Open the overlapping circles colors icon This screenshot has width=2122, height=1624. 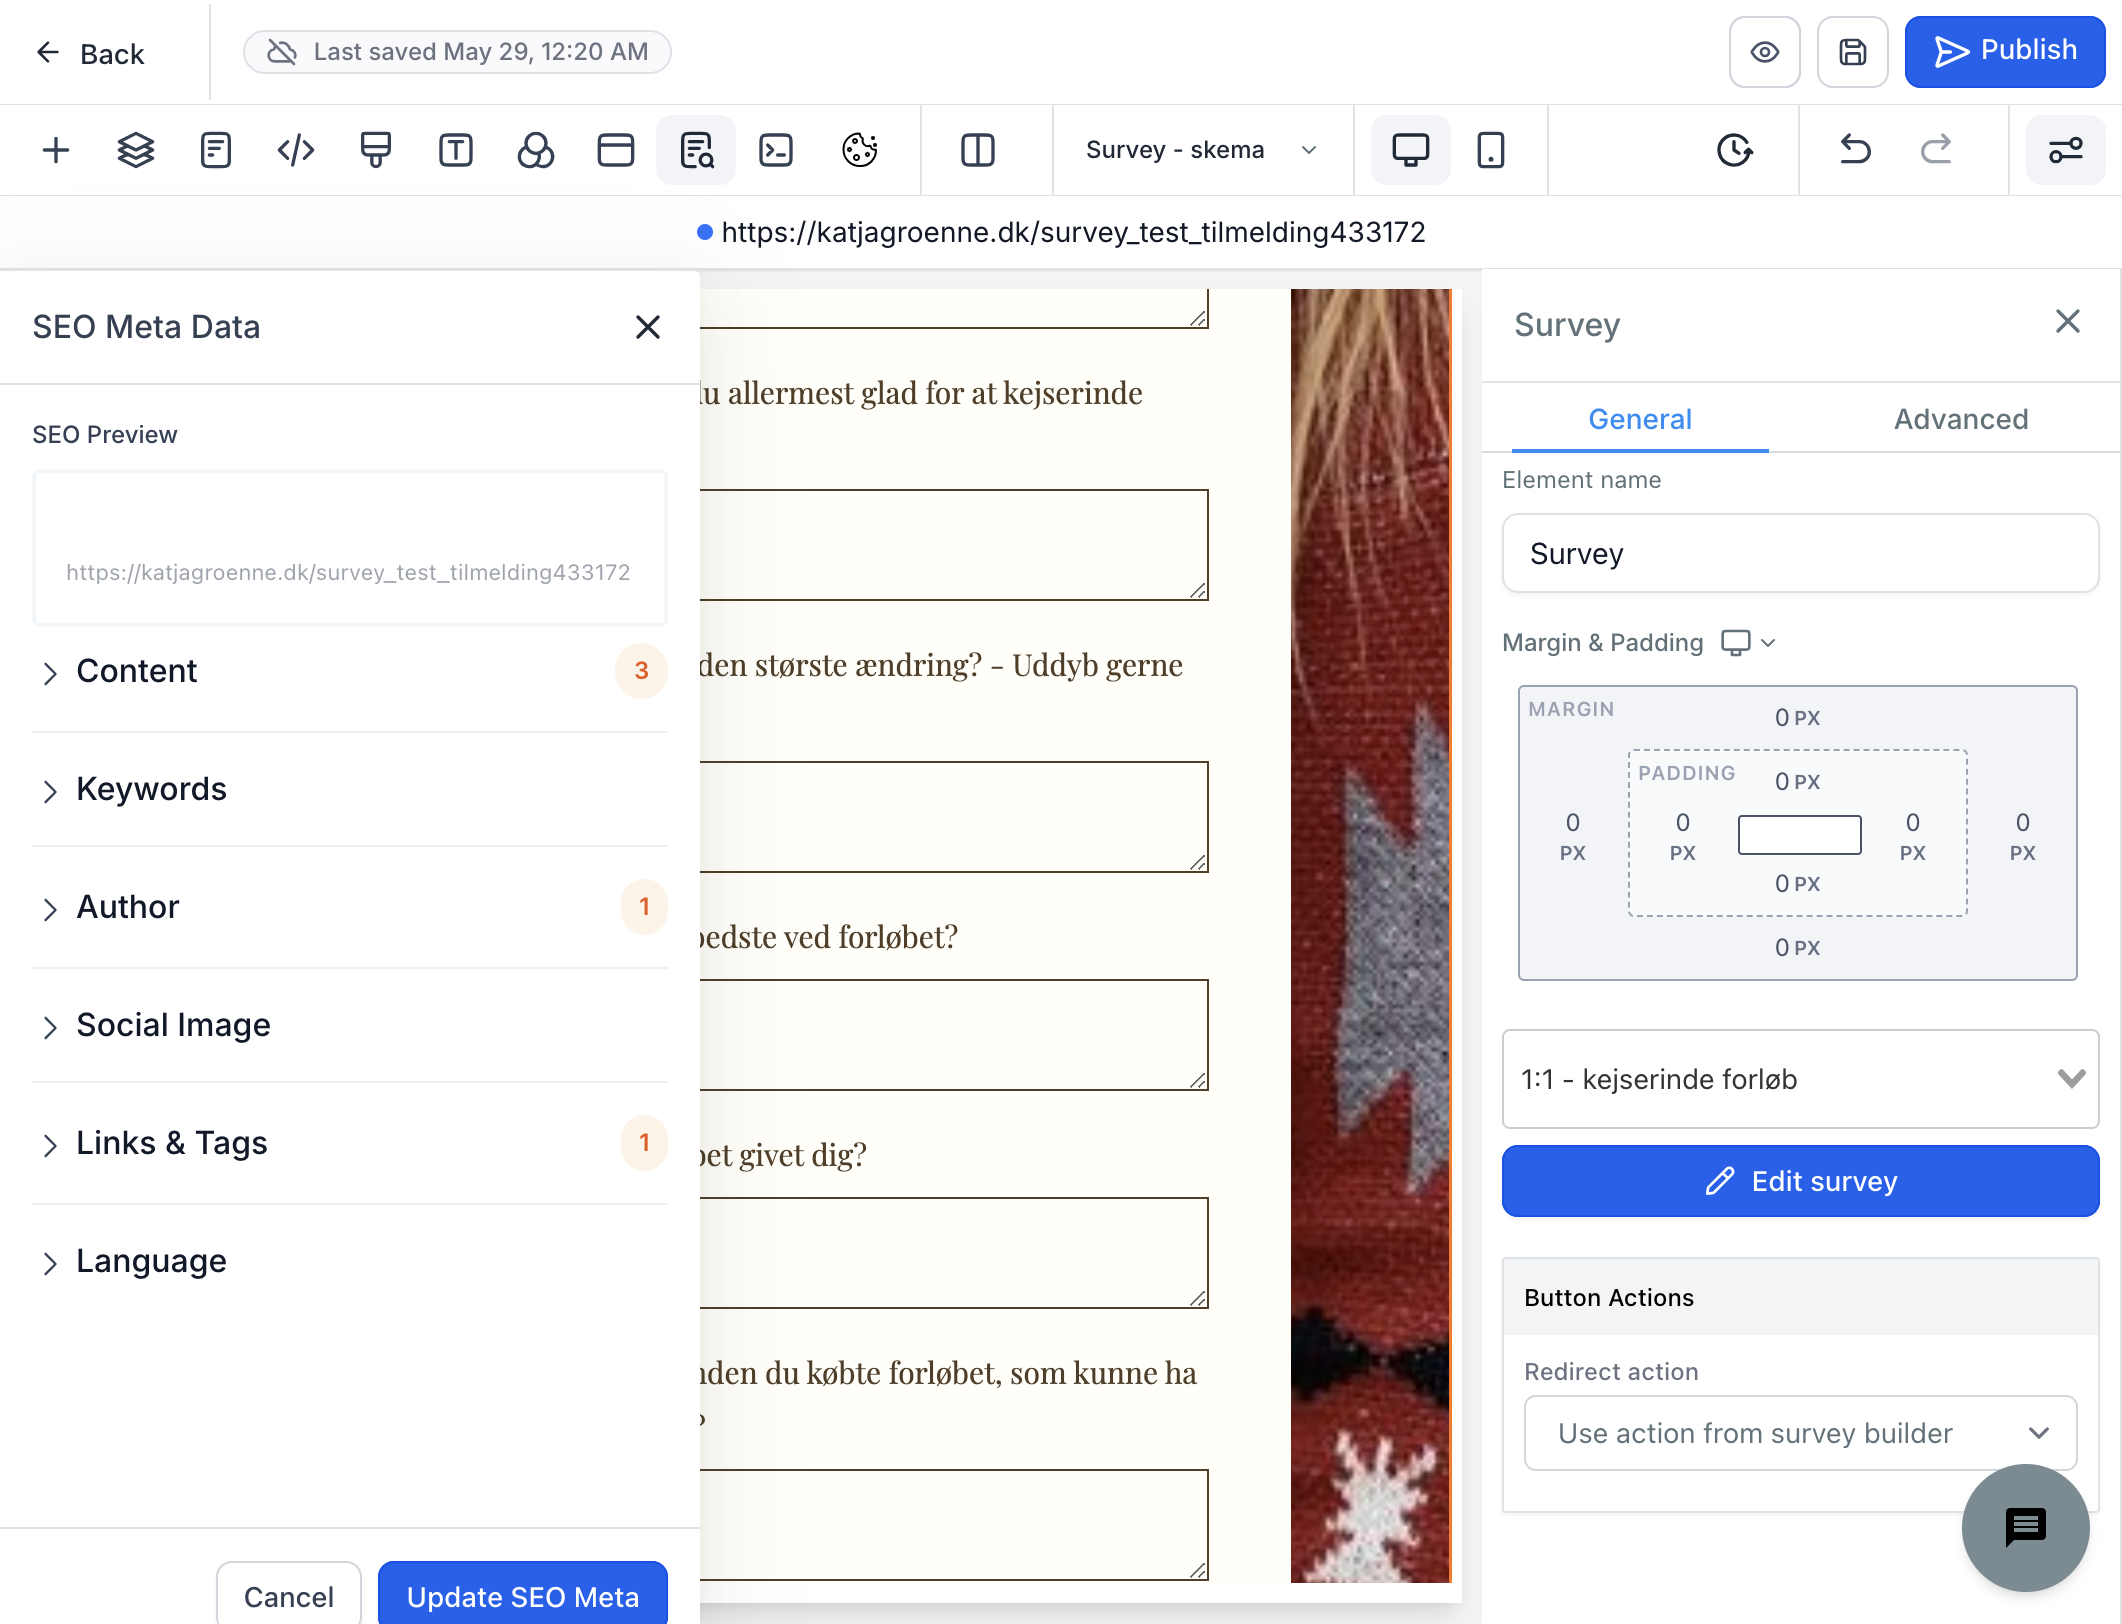coord(536,150)
